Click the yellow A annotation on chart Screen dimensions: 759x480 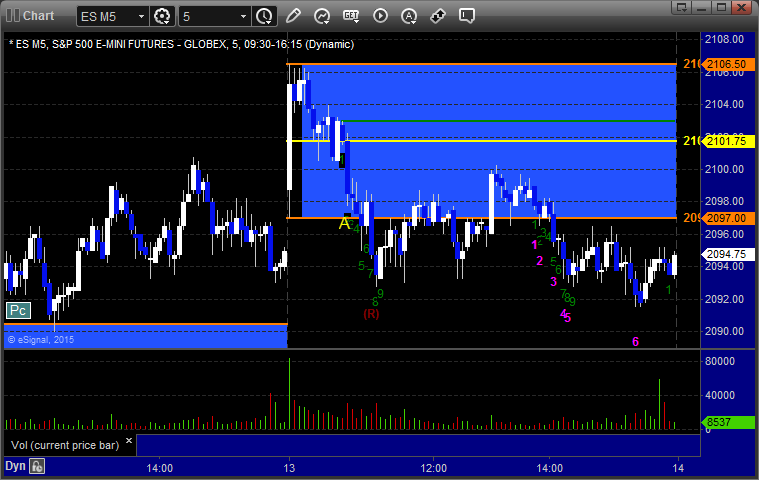coord(344,224)
